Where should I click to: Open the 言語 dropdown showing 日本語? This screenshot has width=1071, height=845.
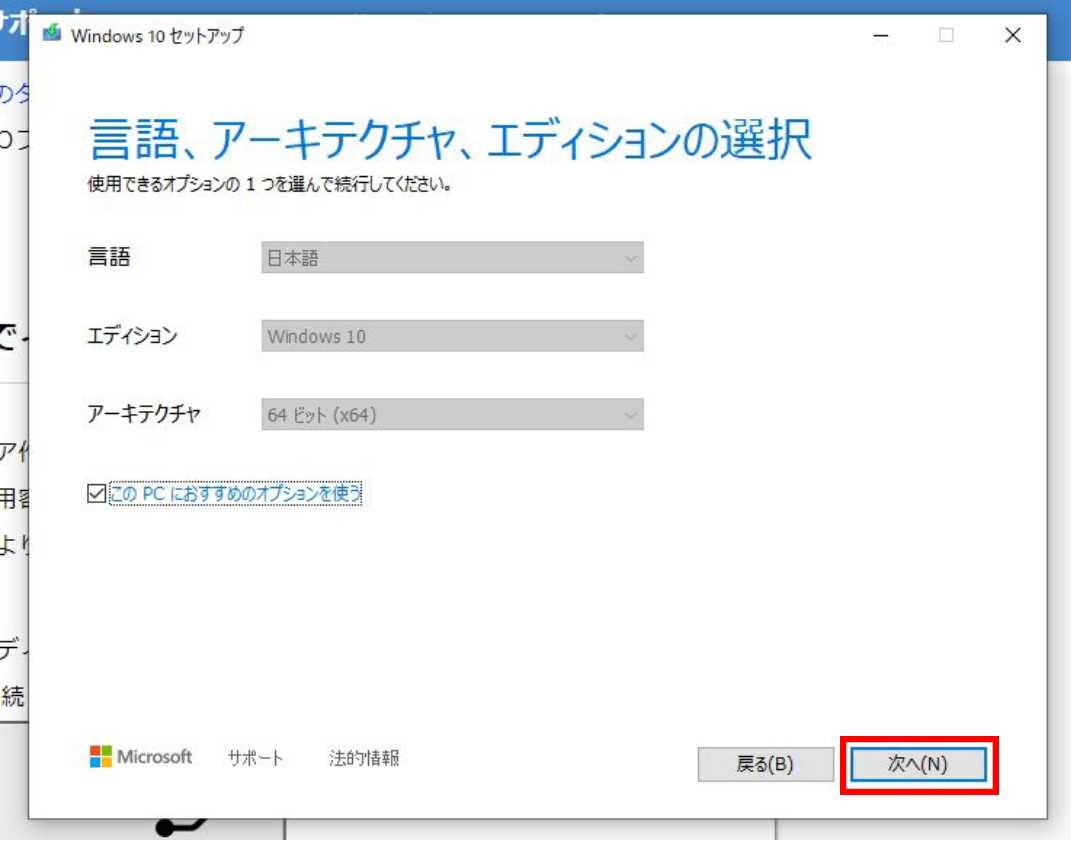452,258
